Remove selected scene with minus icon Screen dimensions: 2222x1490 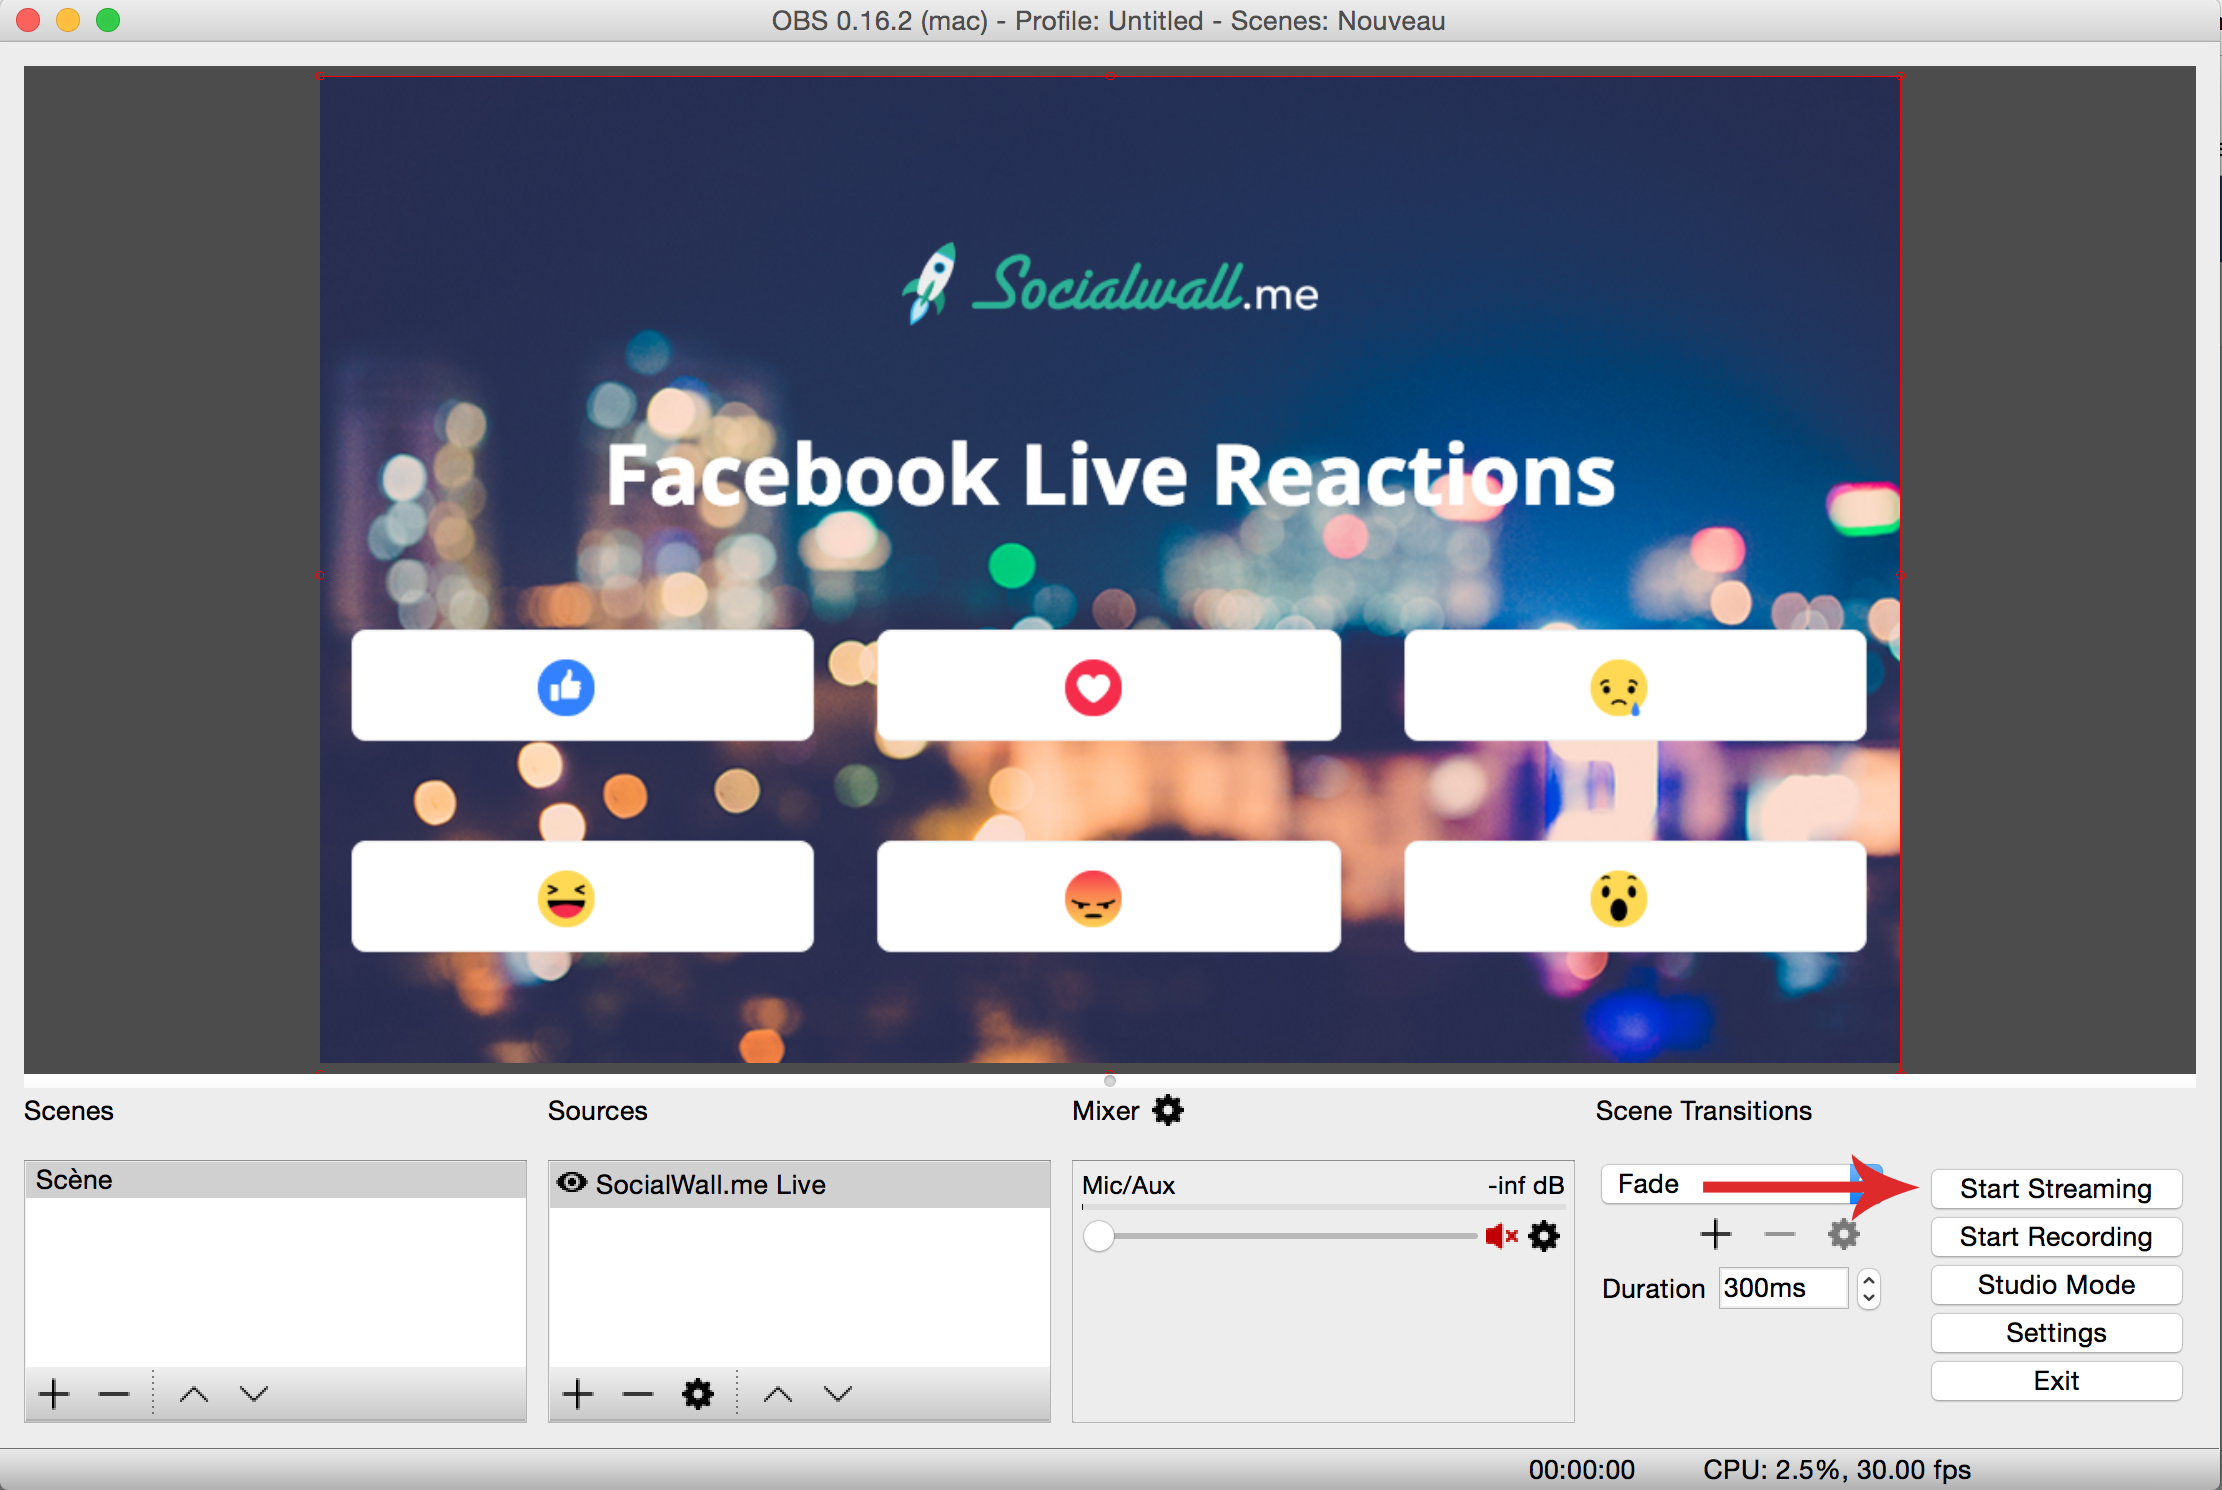114,1393
